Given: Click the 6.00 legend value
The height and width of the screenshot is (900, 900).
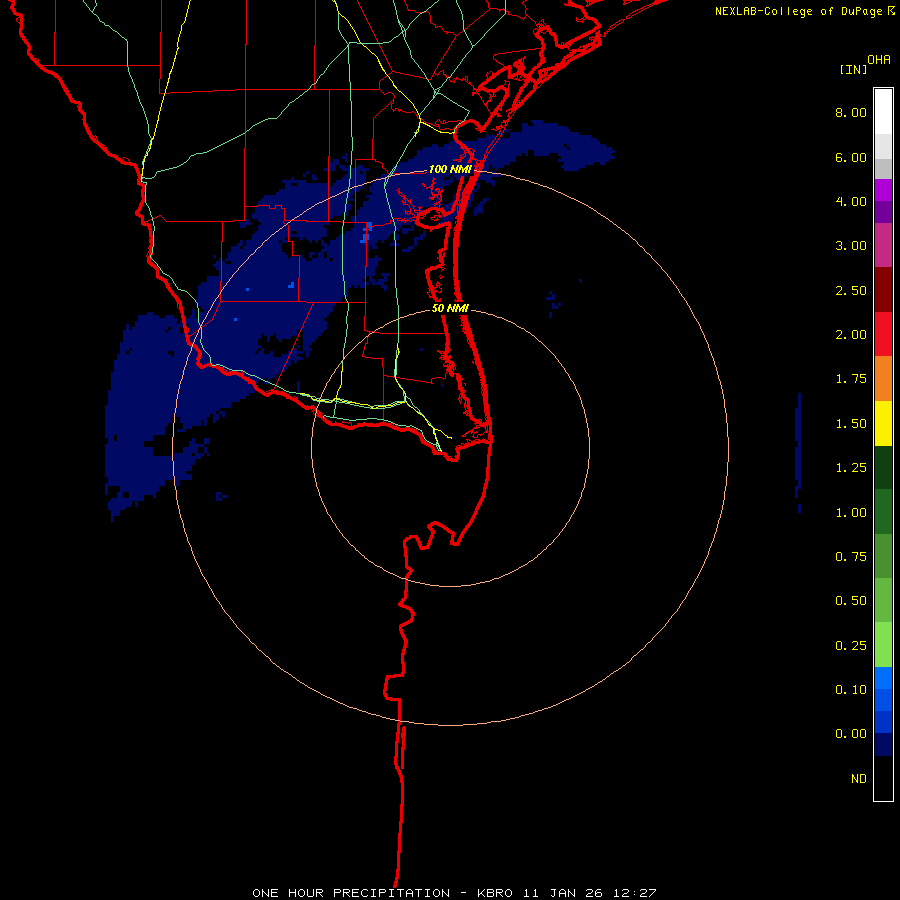Looking at the screenshot, I should [x=851, y=157].
